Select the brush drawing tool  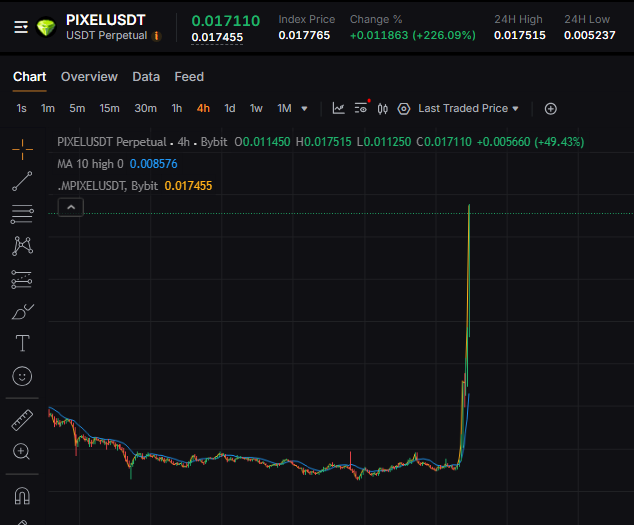coord(22,312)
